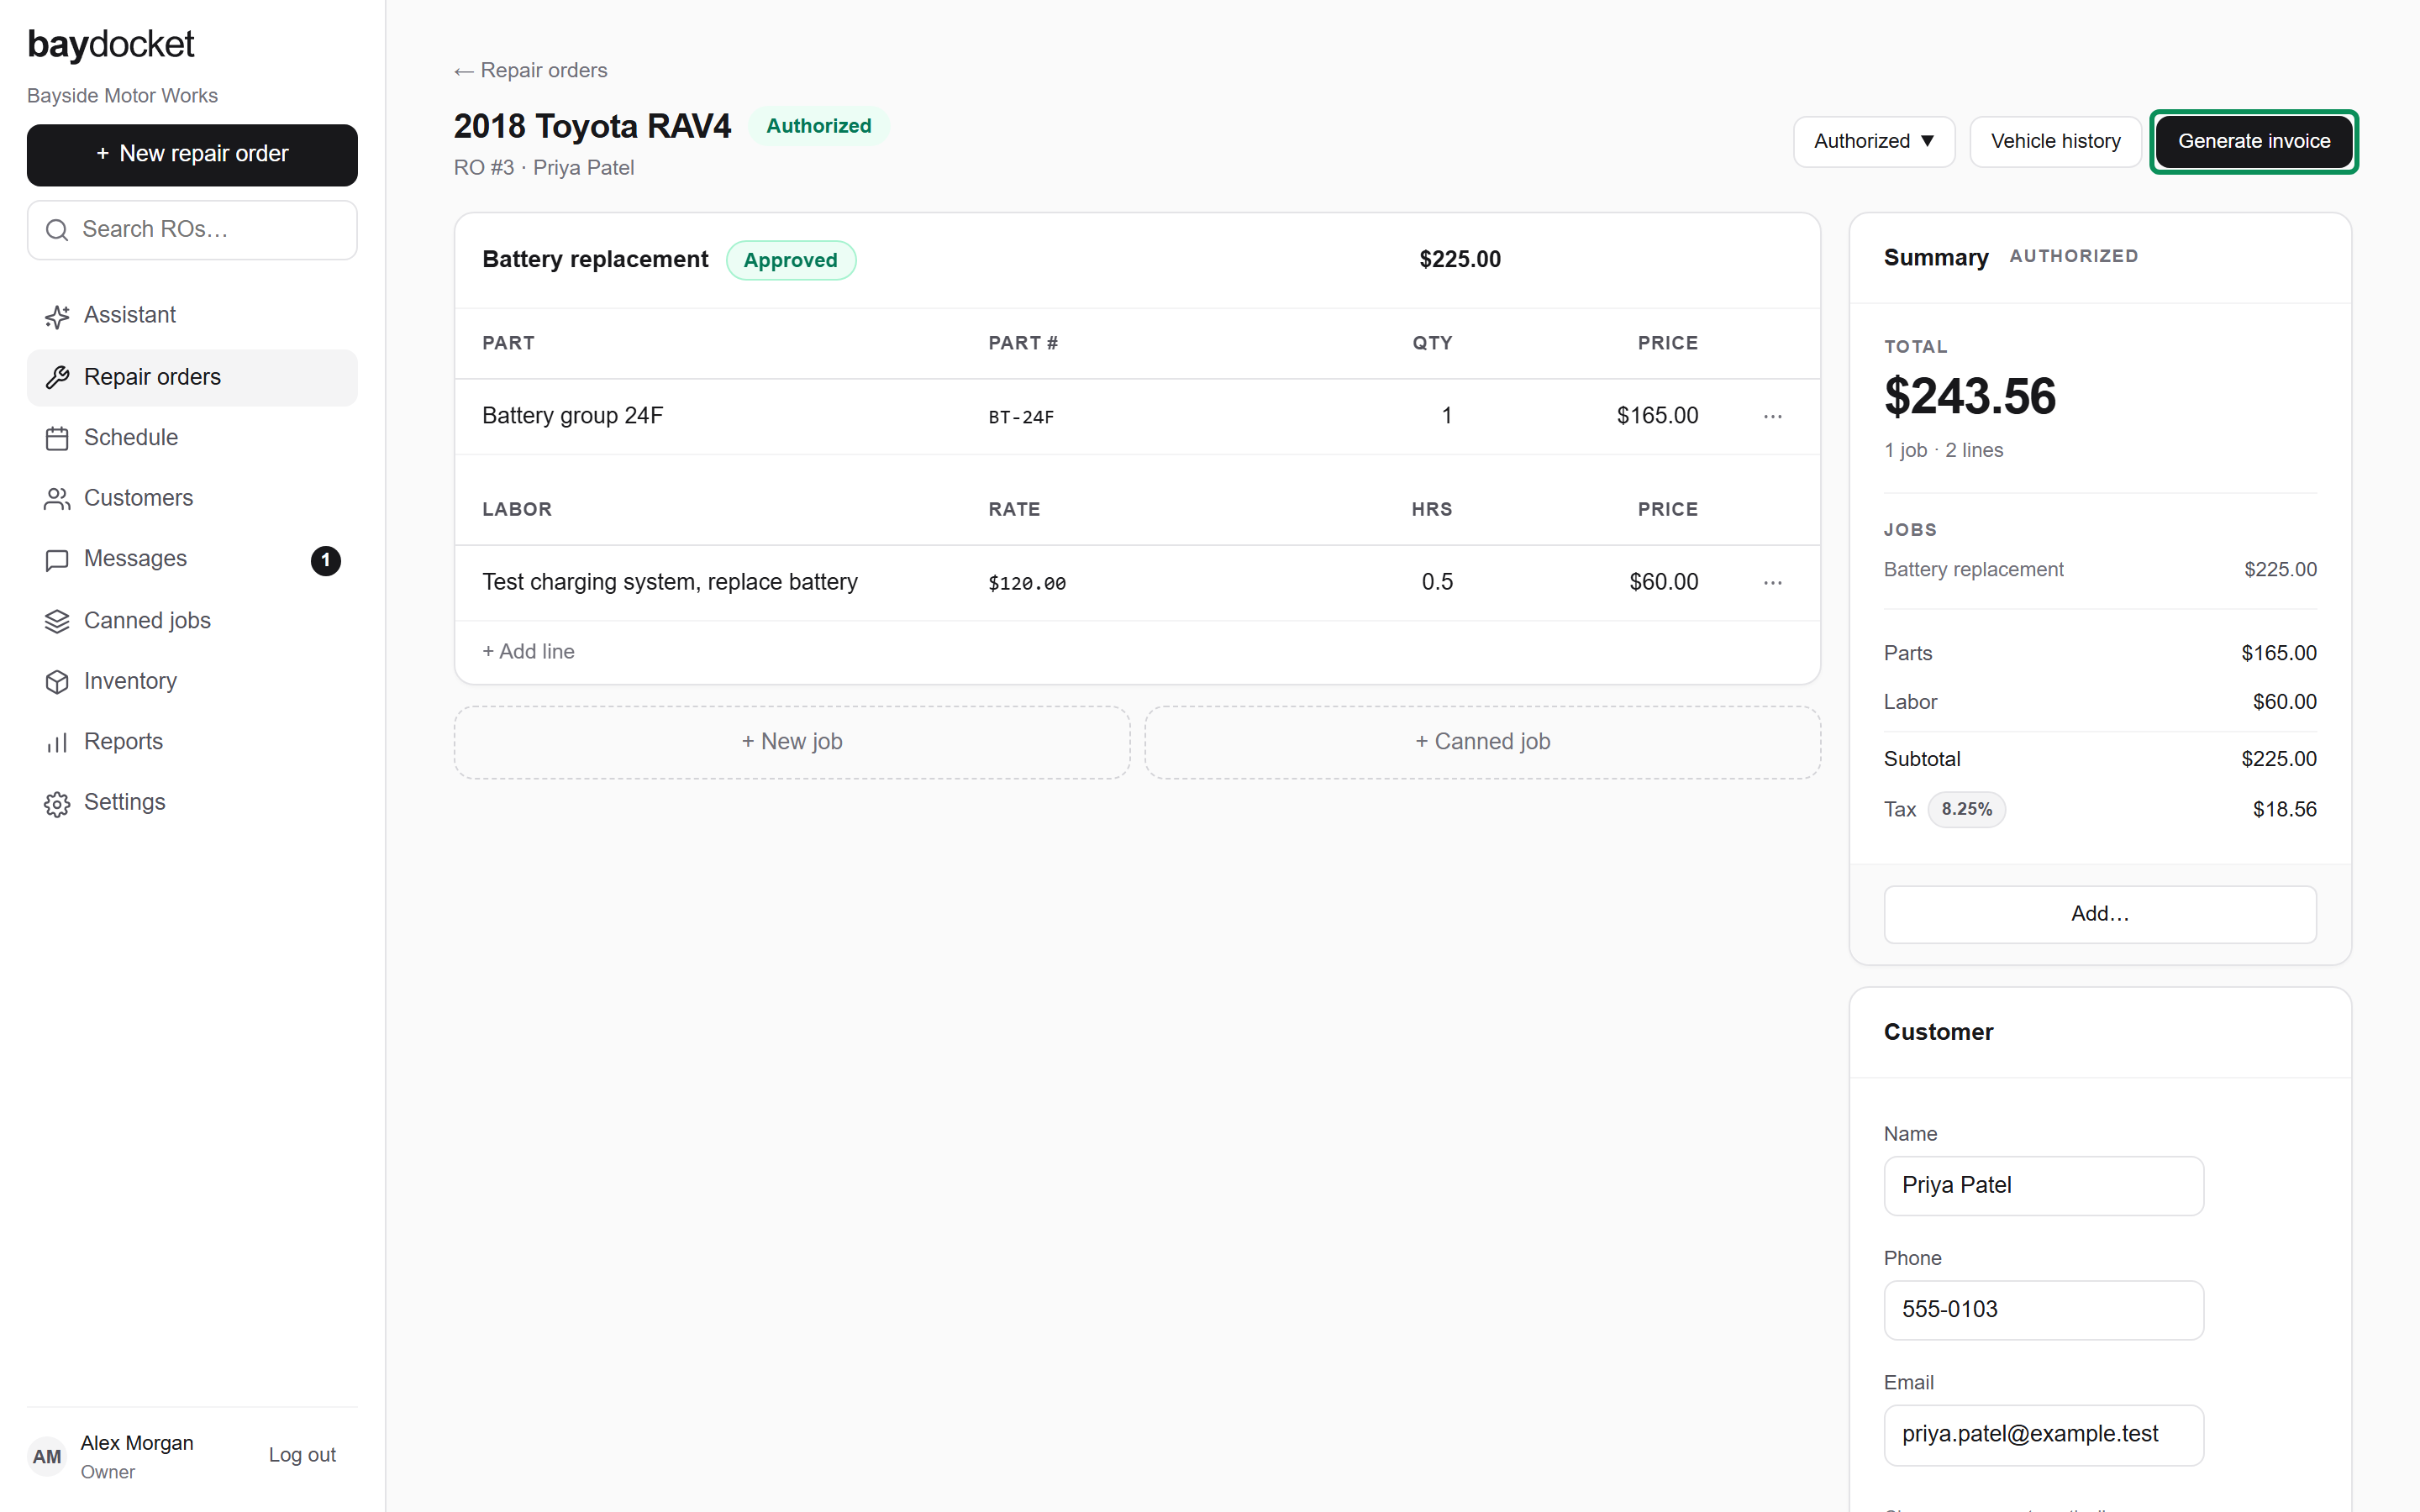Screen dimensions: 2420x1512
Task: Click the Battery replacement job title
Action: pyautogui.click(x=595, y=259)
